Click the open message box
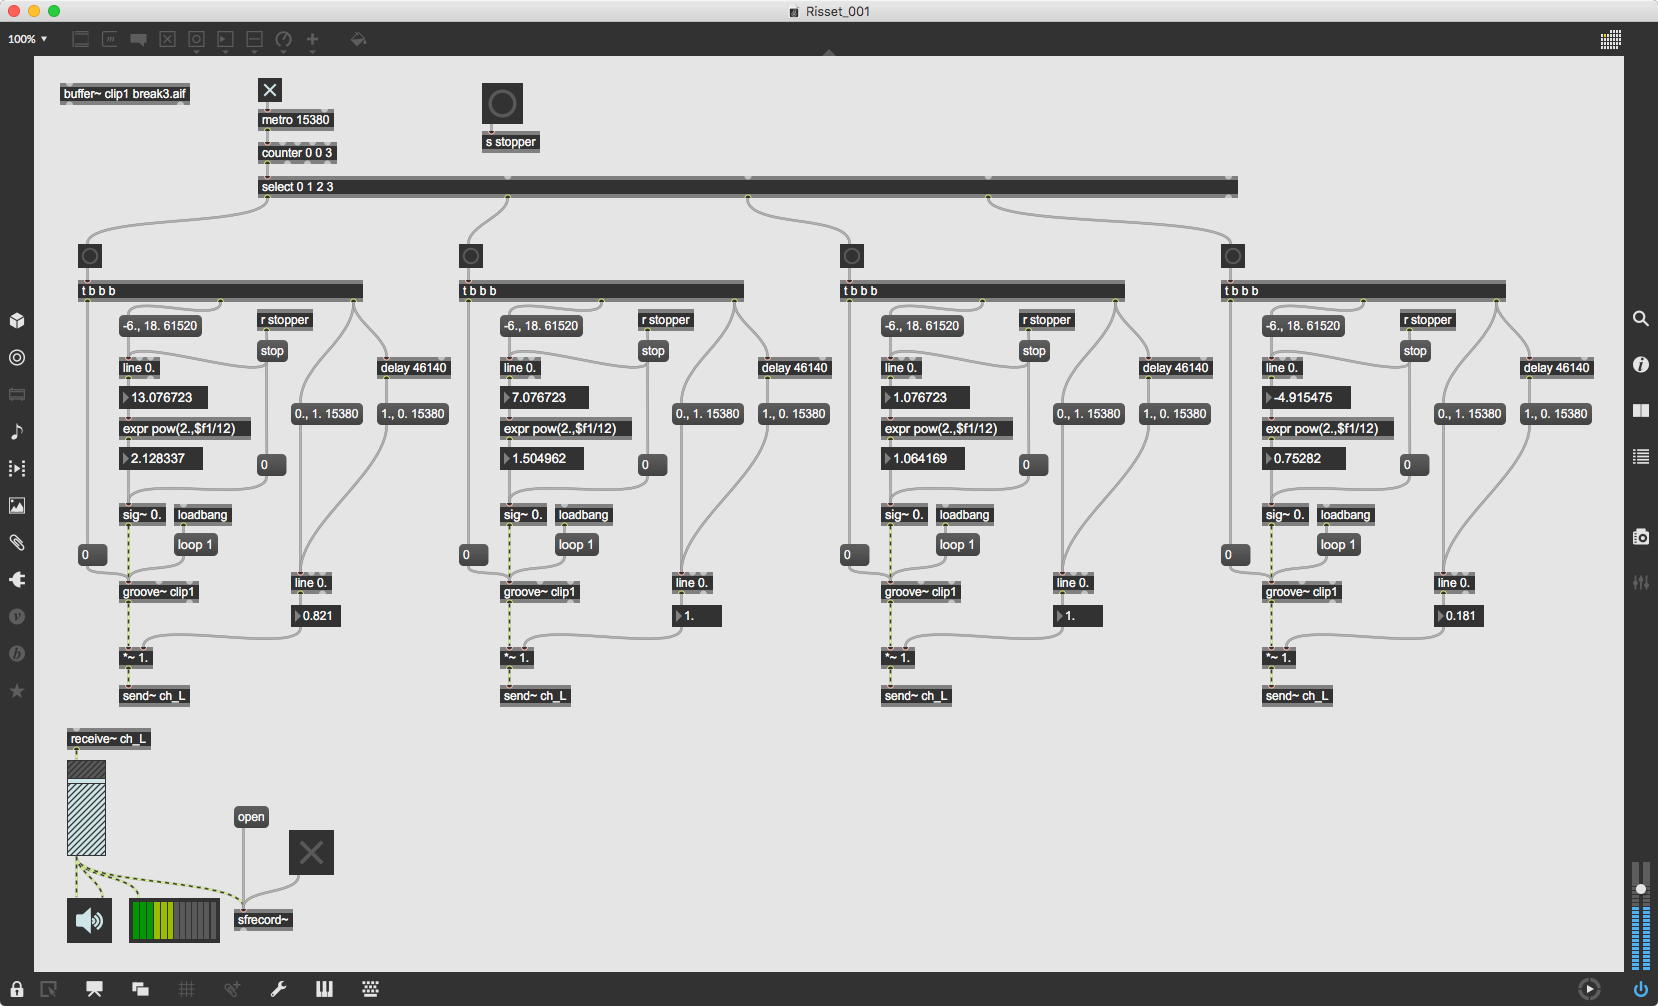The height and width of the screenshot is (1006, 1658). [251, 817]
